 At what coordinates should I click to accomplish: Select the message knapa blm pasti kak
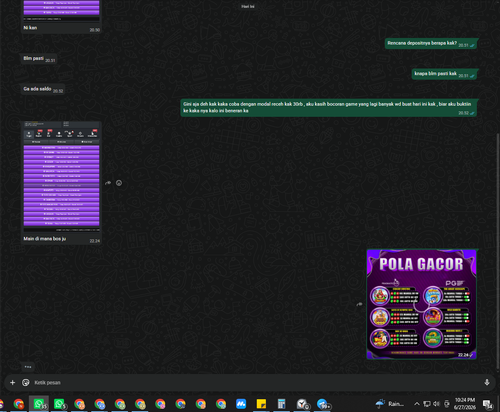tap(445, 74)
